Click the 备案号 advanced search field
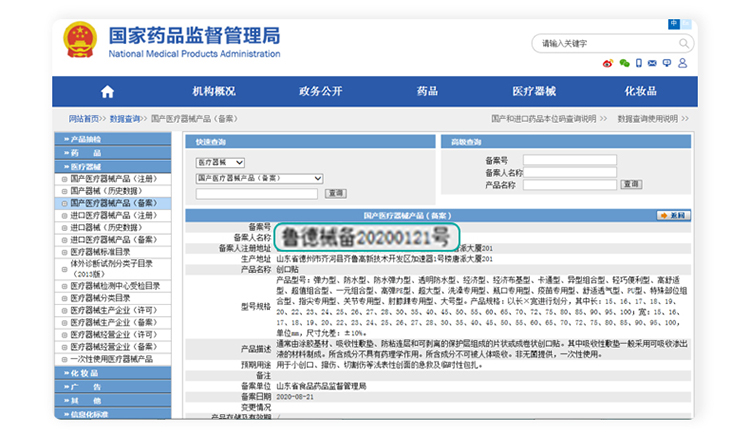Screen dimensions: 750x446 pos(569,160)
